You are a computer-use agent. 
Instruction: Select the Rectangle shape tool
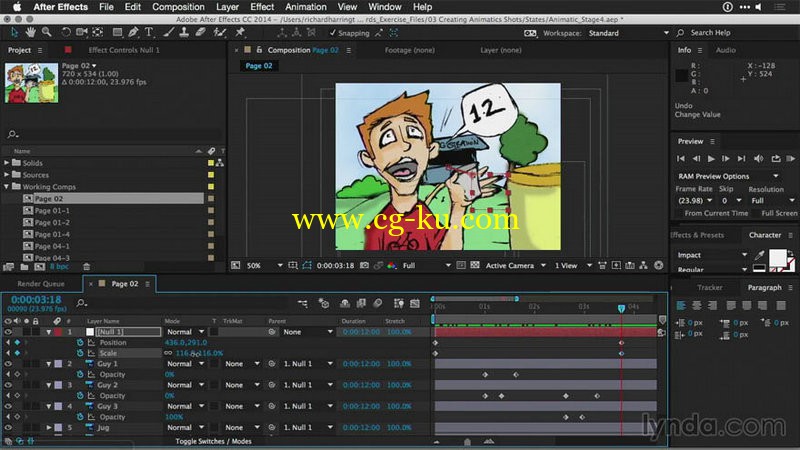pos(117,33)
